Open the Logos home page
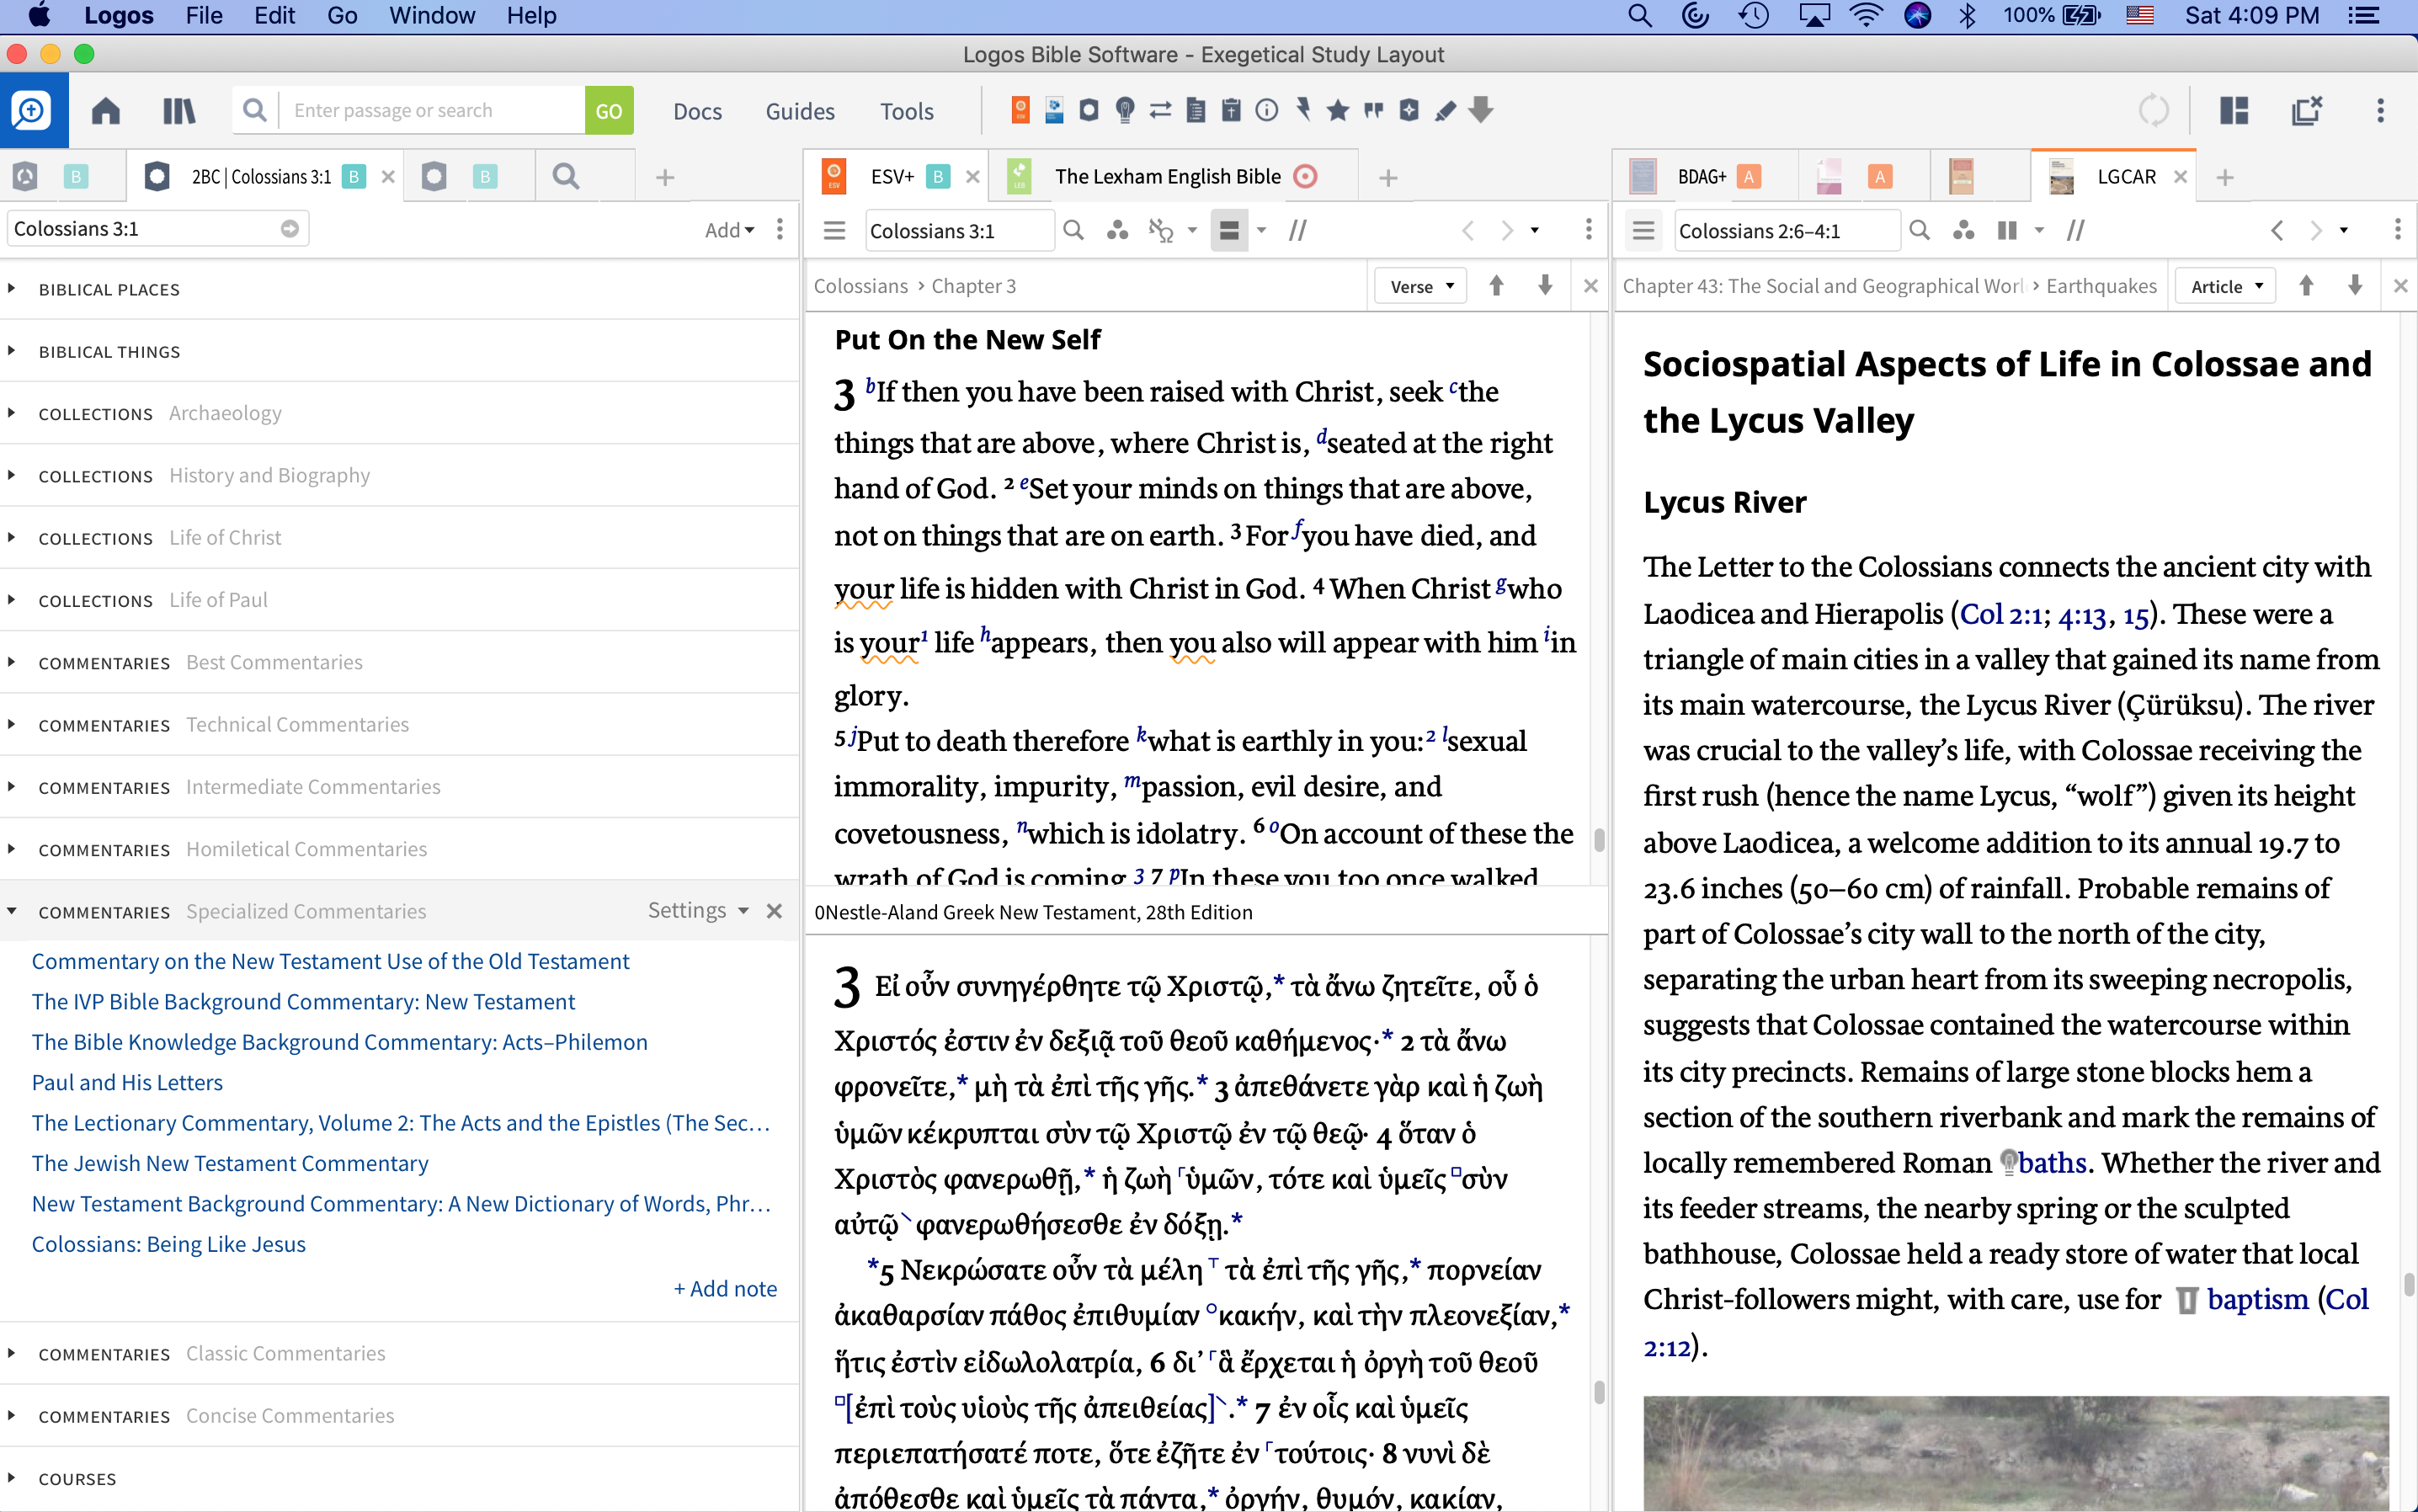 pos(105,110)
